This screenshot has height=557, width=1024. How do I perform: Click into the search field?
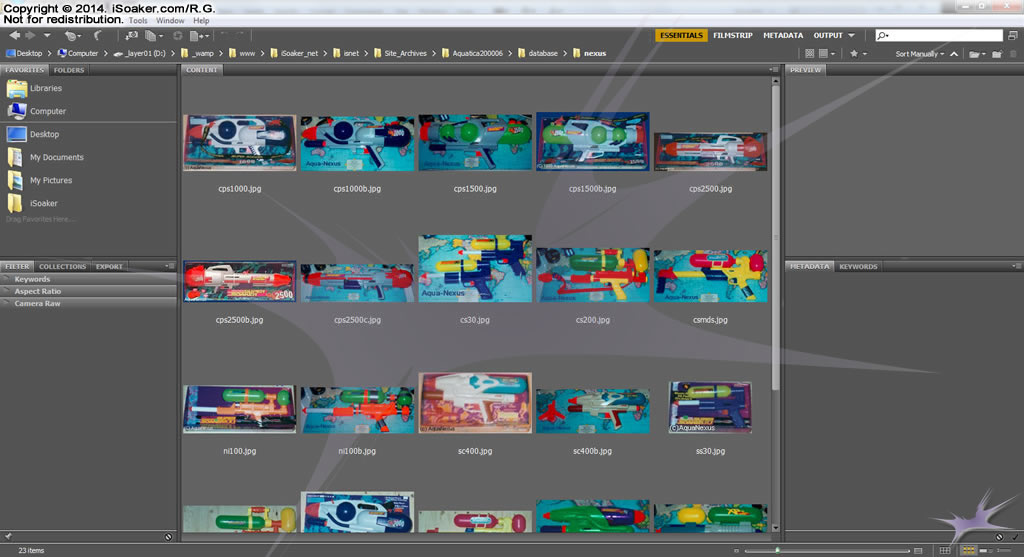[x=938, y=35]
